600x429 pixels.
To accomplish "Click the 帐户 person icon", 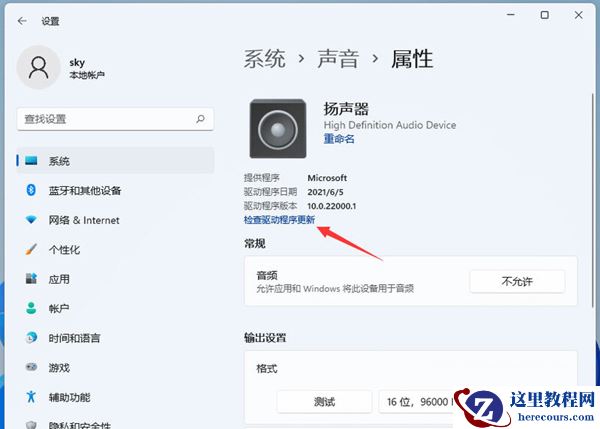I will (31, 308).
